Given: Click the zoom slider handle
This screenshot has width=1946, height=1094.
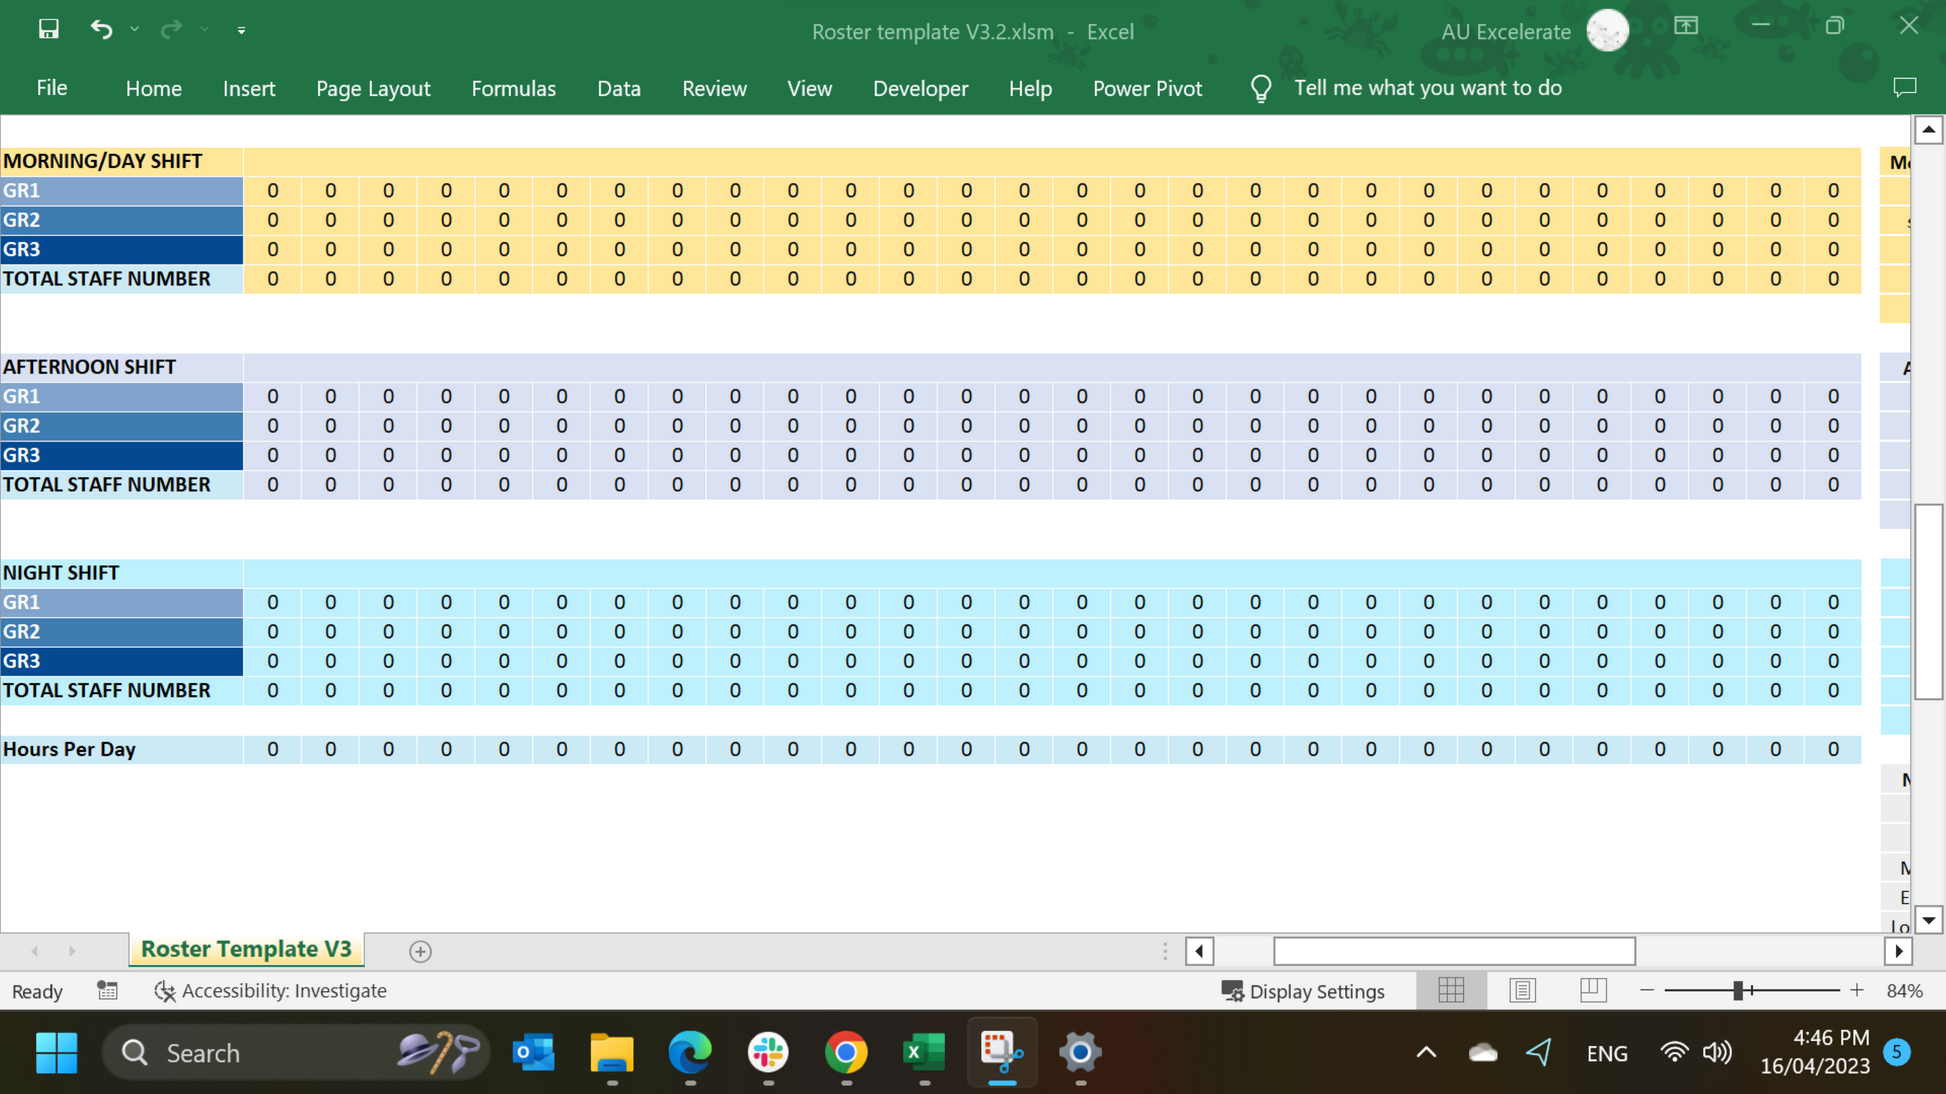Looking at the screenshot, I should 1738,990.
